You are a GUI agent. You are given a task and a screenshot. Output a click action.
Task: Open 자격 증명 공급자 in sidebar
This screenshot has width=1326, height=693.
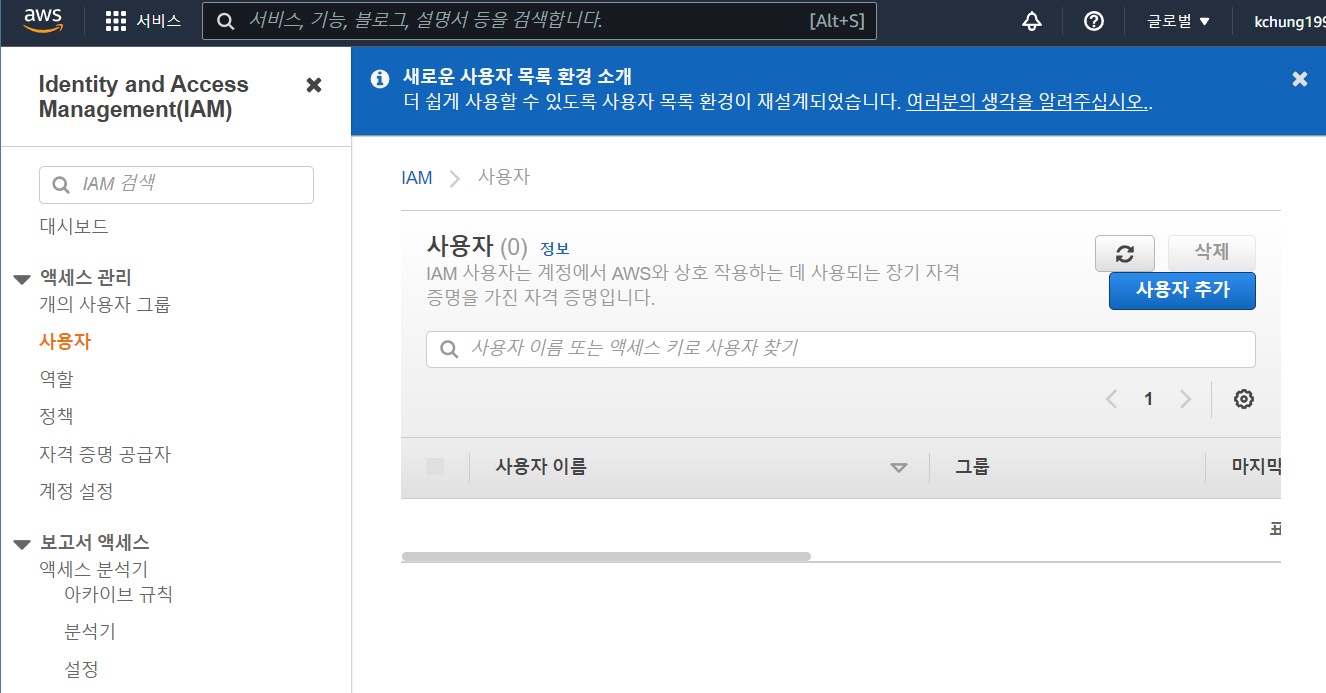[105, 454]
